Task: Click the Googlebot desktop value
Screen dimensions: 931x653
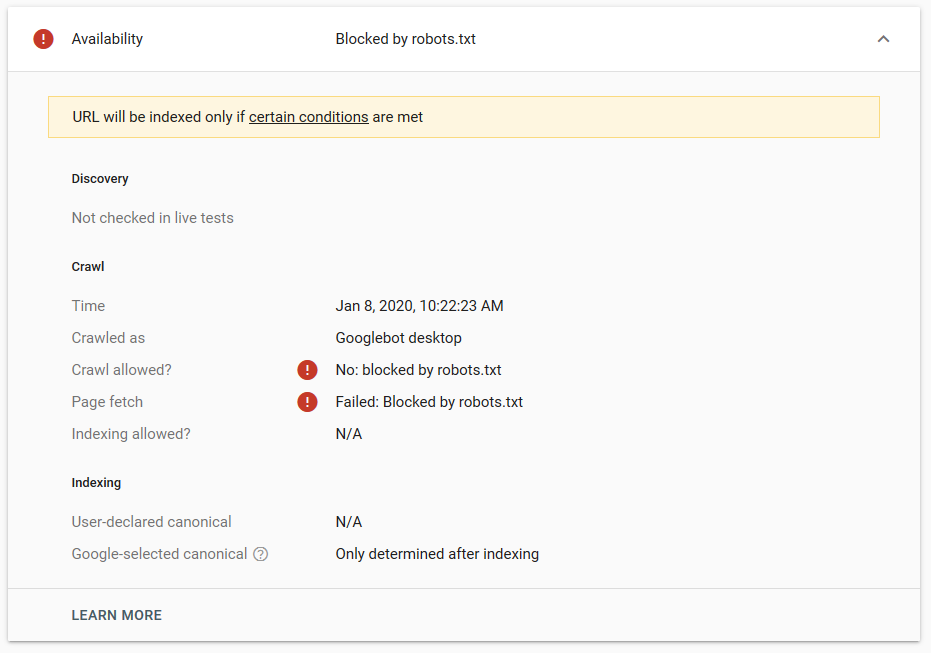Action: click(398, 338)
